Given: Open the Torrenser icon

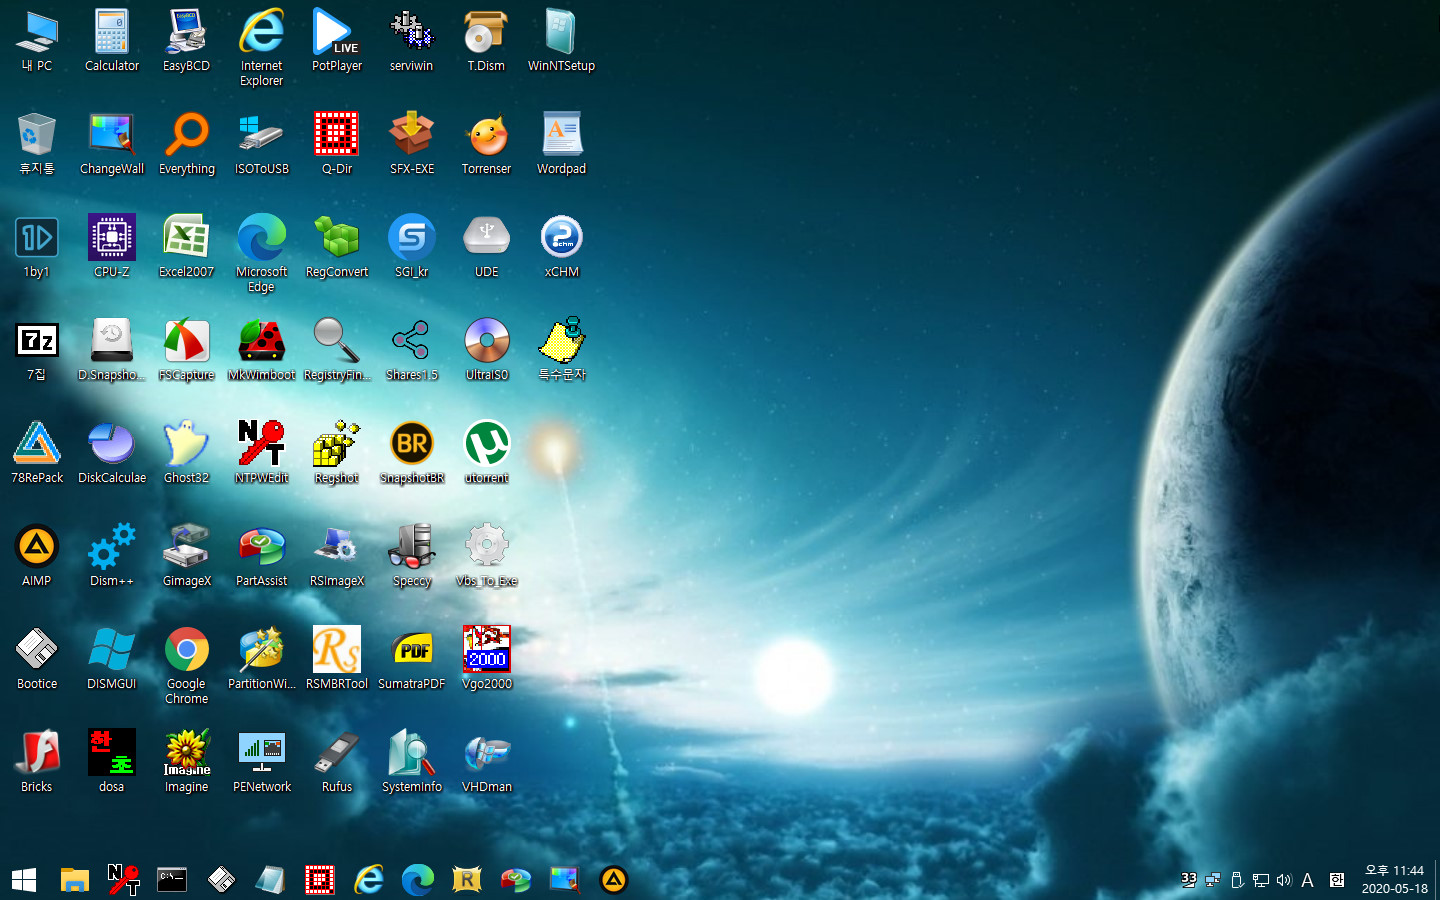Looking at the screenshot, I should coord(487,144).
